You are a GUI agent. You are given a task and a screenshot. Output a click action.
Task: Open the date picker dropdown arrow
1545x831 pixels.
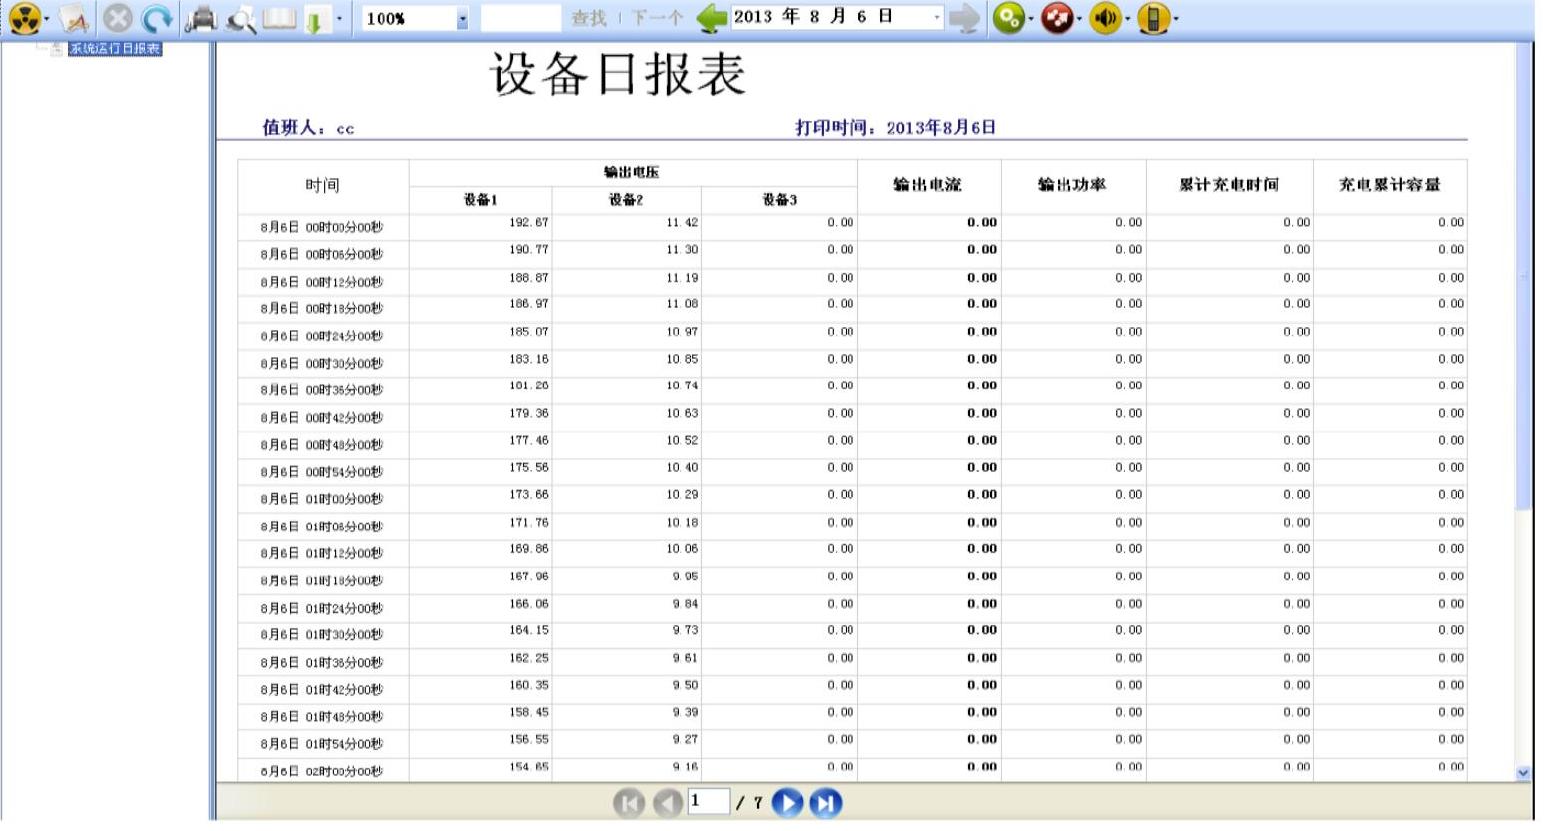click(x=937, y=18)
